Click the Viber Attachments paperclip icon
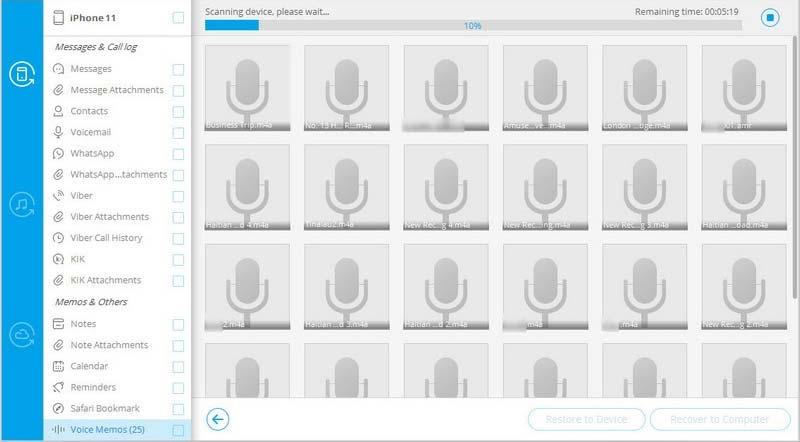Viewport: 800px width, 442px height. [59, 217]
